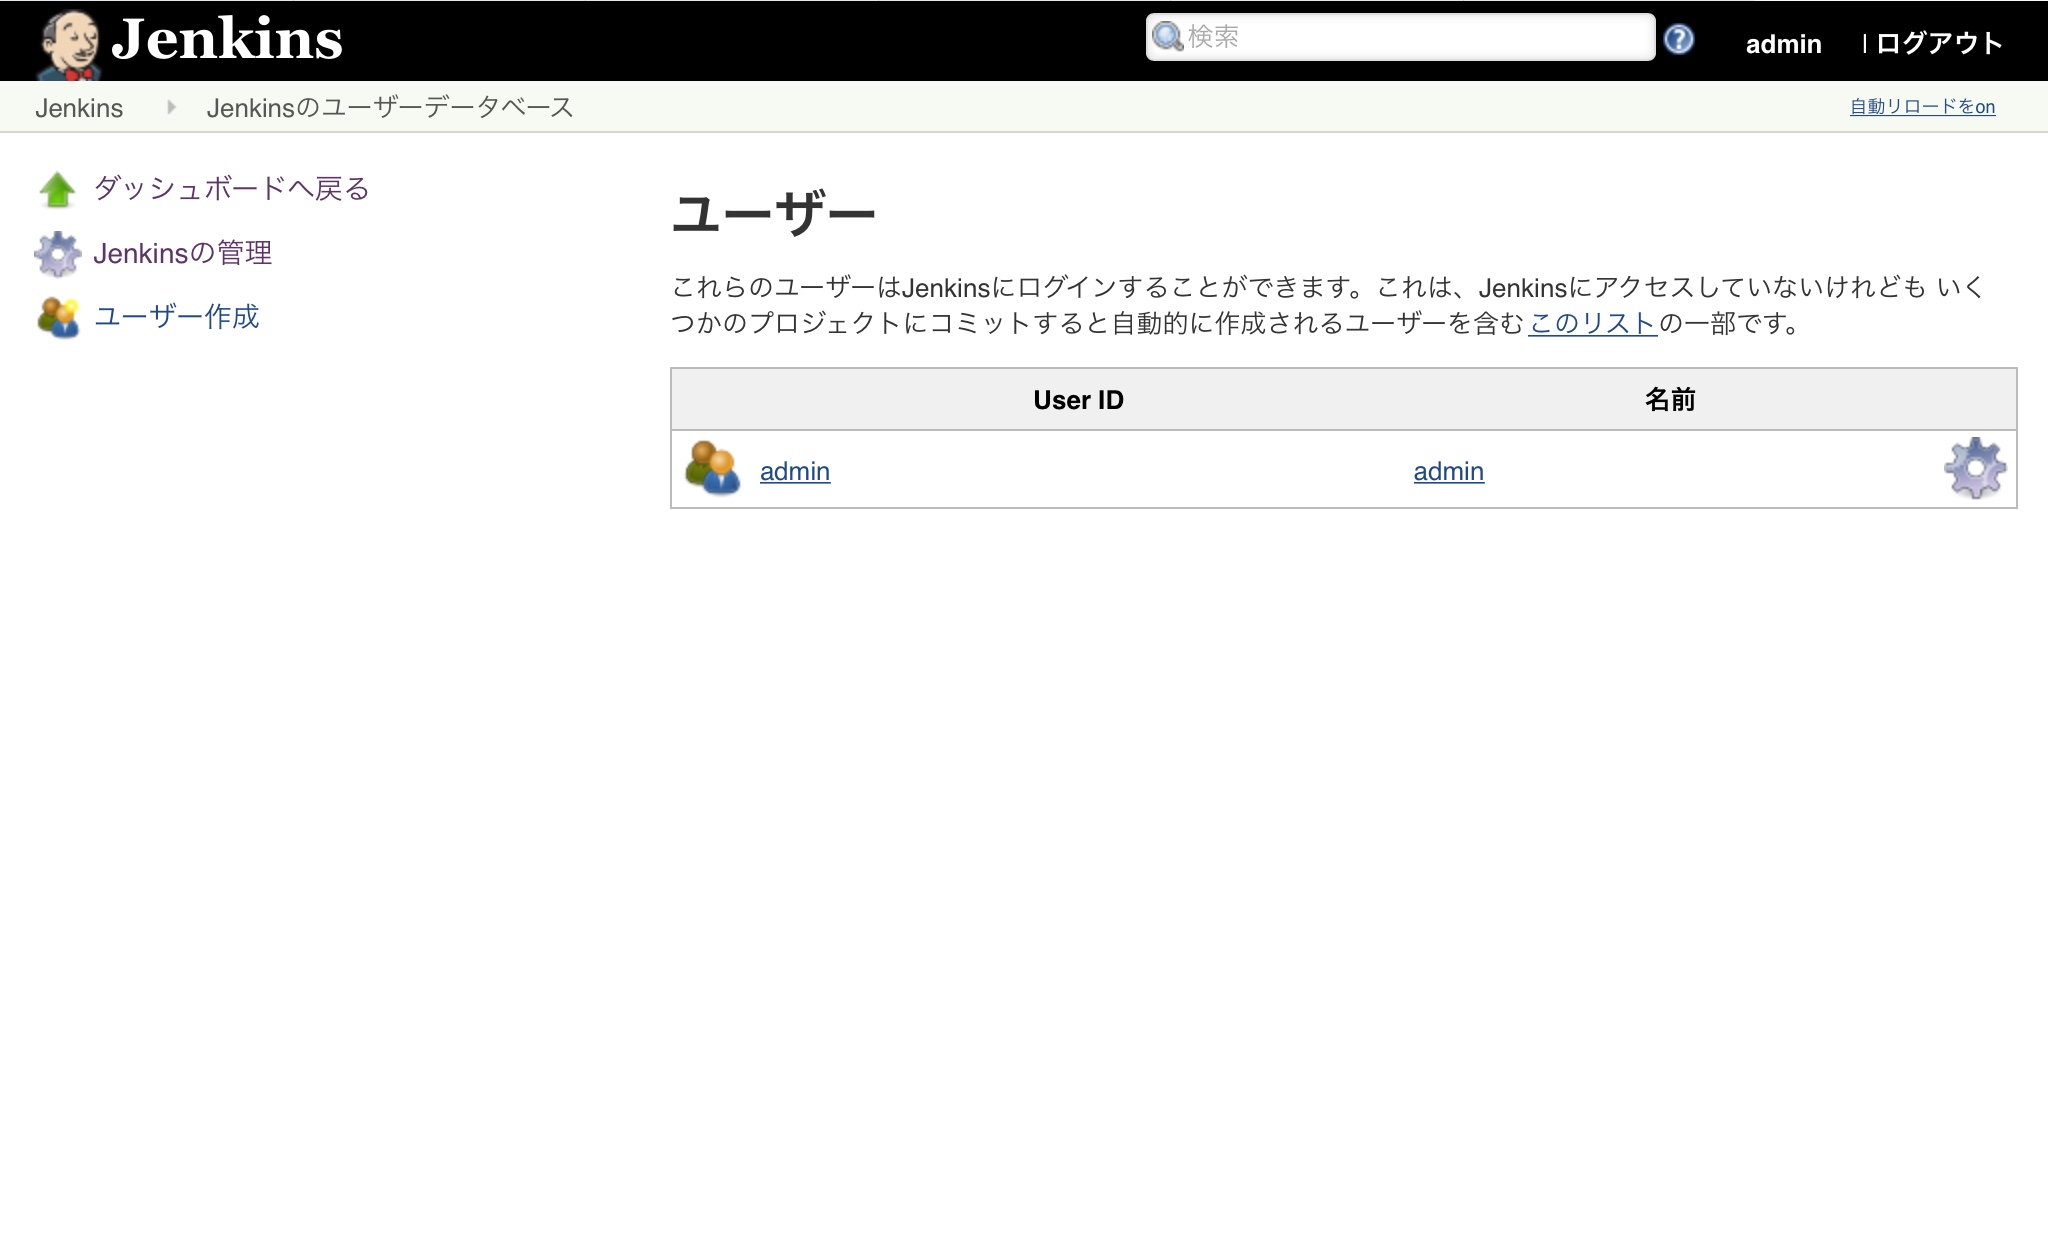Enable auto reload via 自動リロードをon

[x=1920, y=106]
